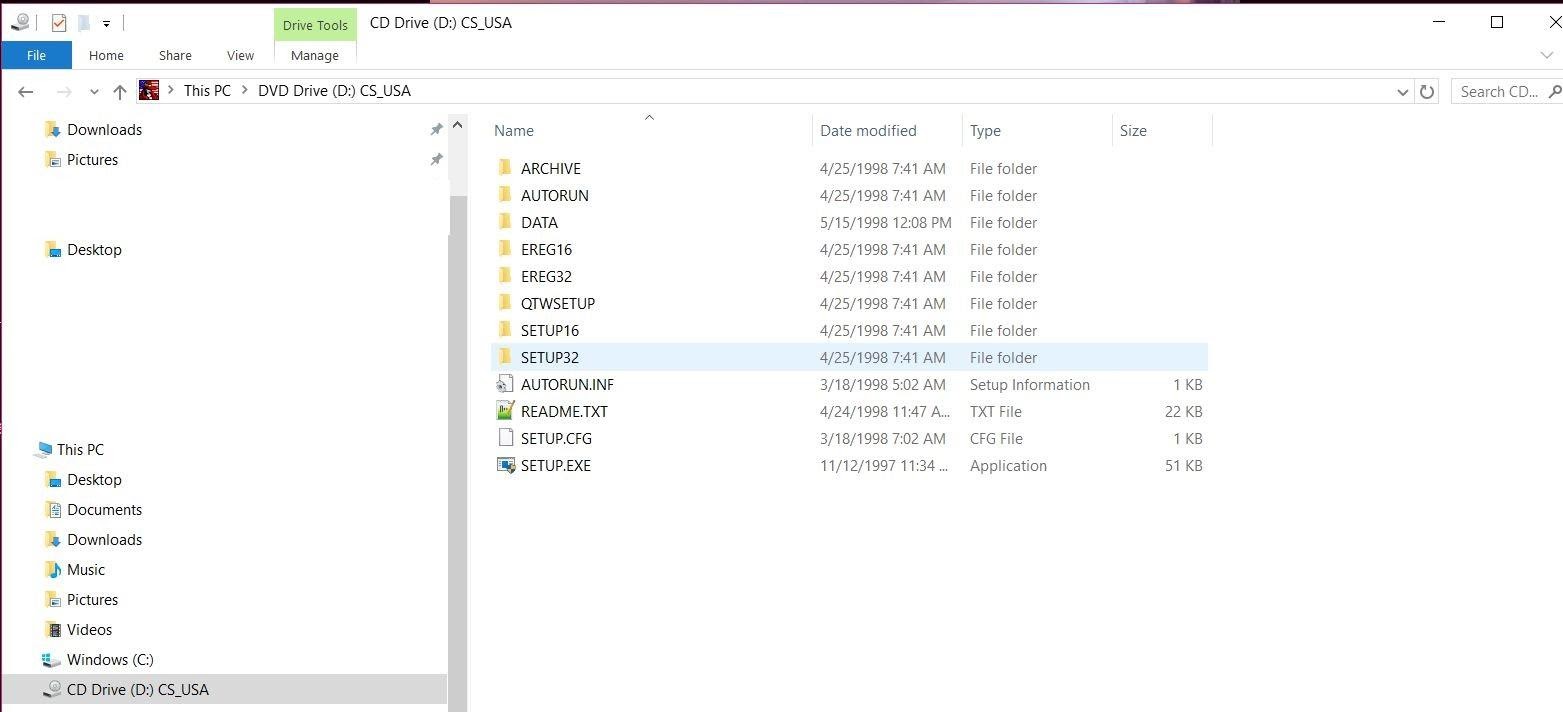Open Windows (C:) drive in tree

(110, 660)
